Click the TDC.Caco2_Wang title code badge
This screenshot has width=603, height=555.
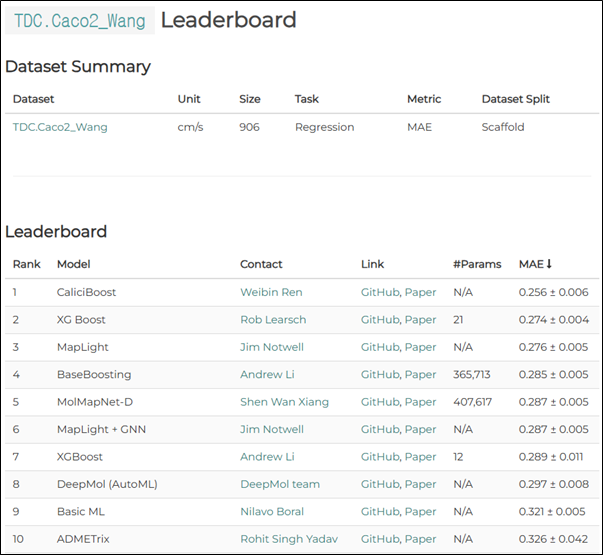pos(78,20)
